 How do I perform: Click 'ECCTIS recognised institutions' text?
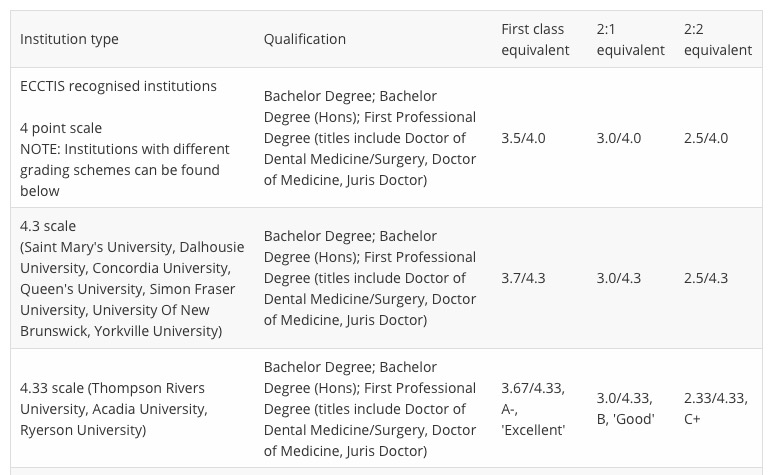click(x=118, y=86)
